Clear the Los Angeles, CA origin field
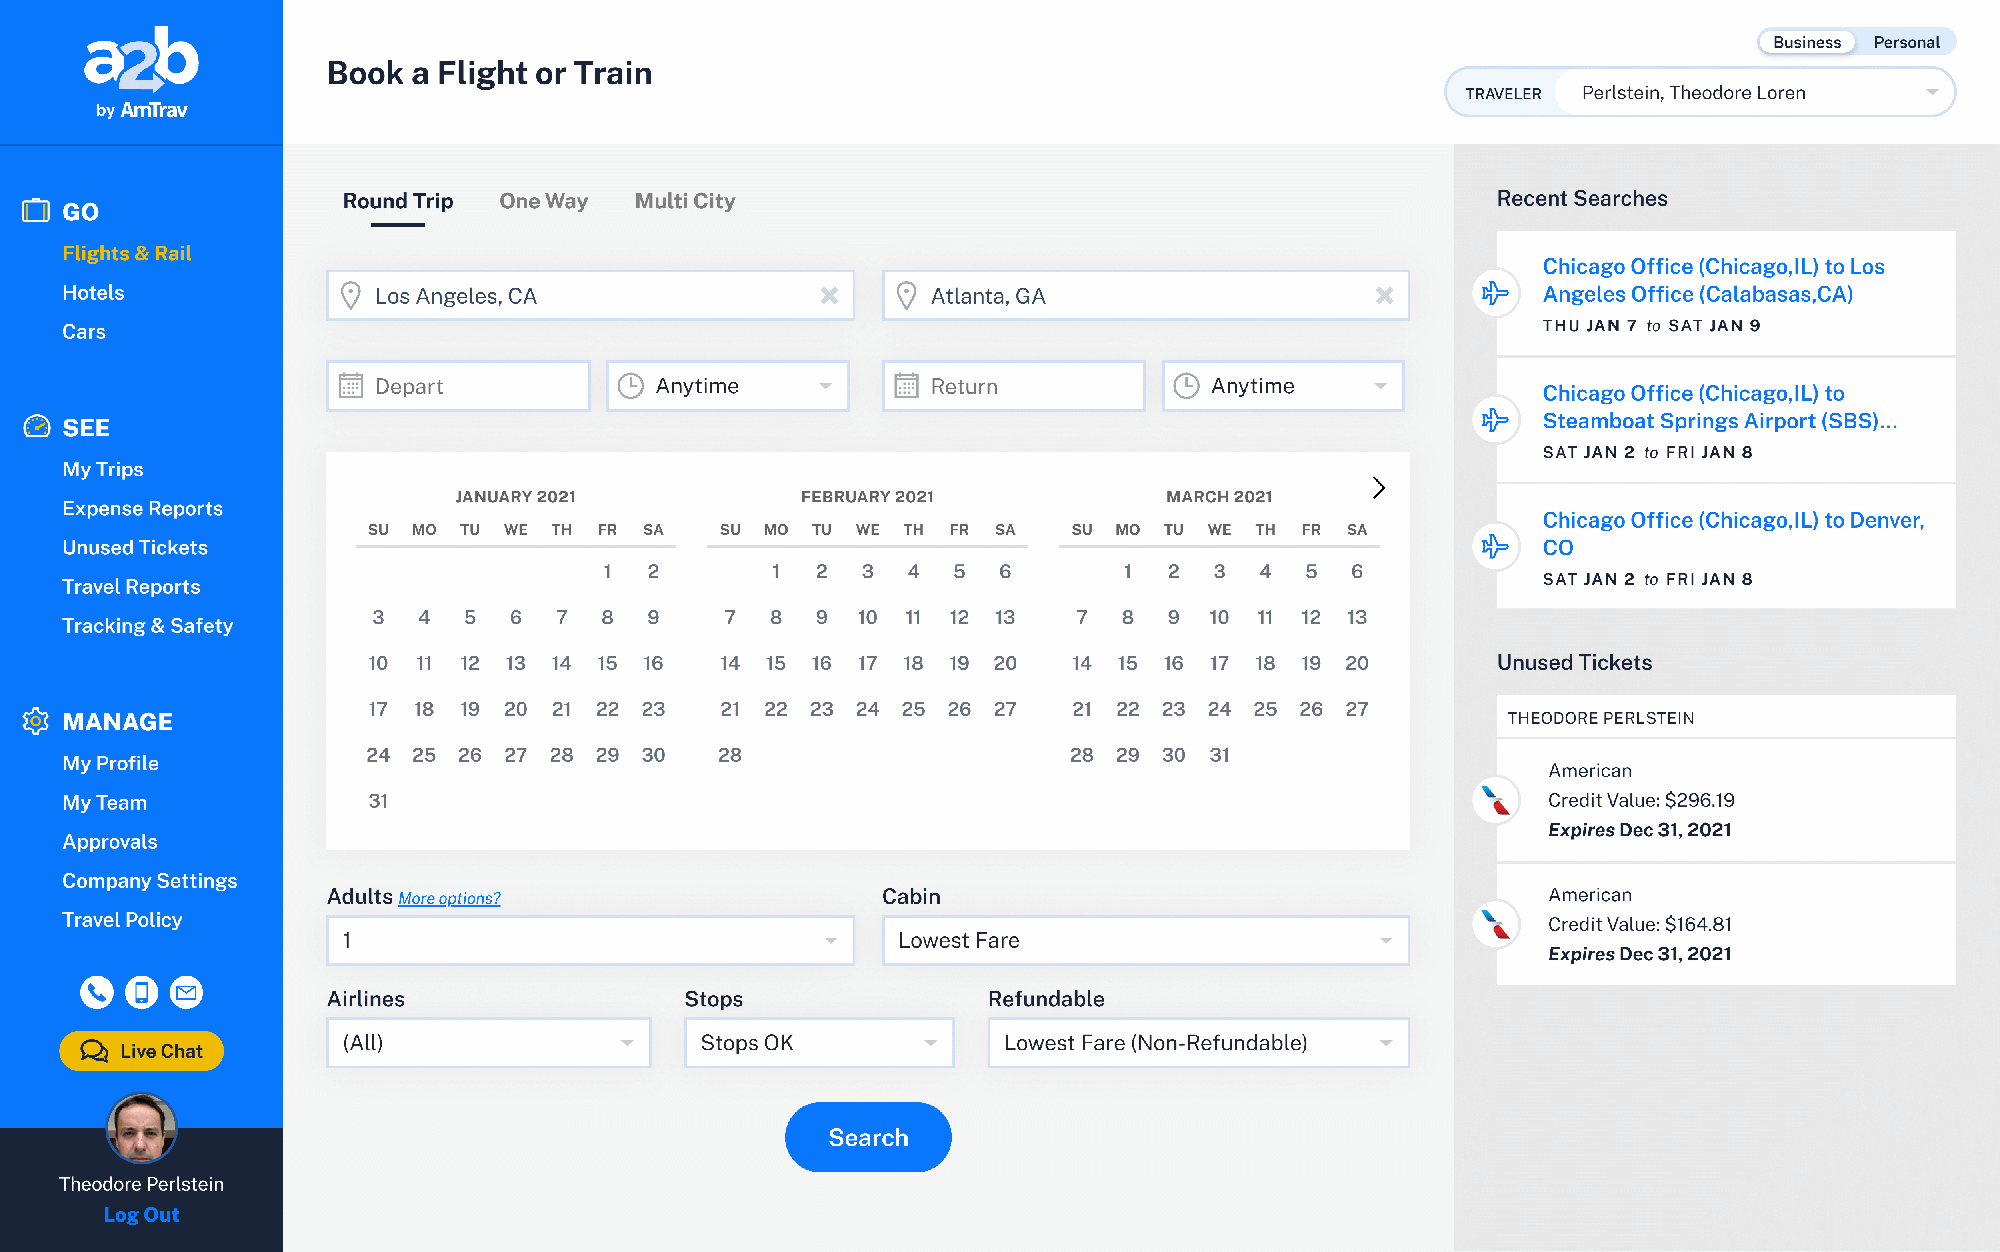This screenshot has height=1252, width=2000. tap(829, 295)
